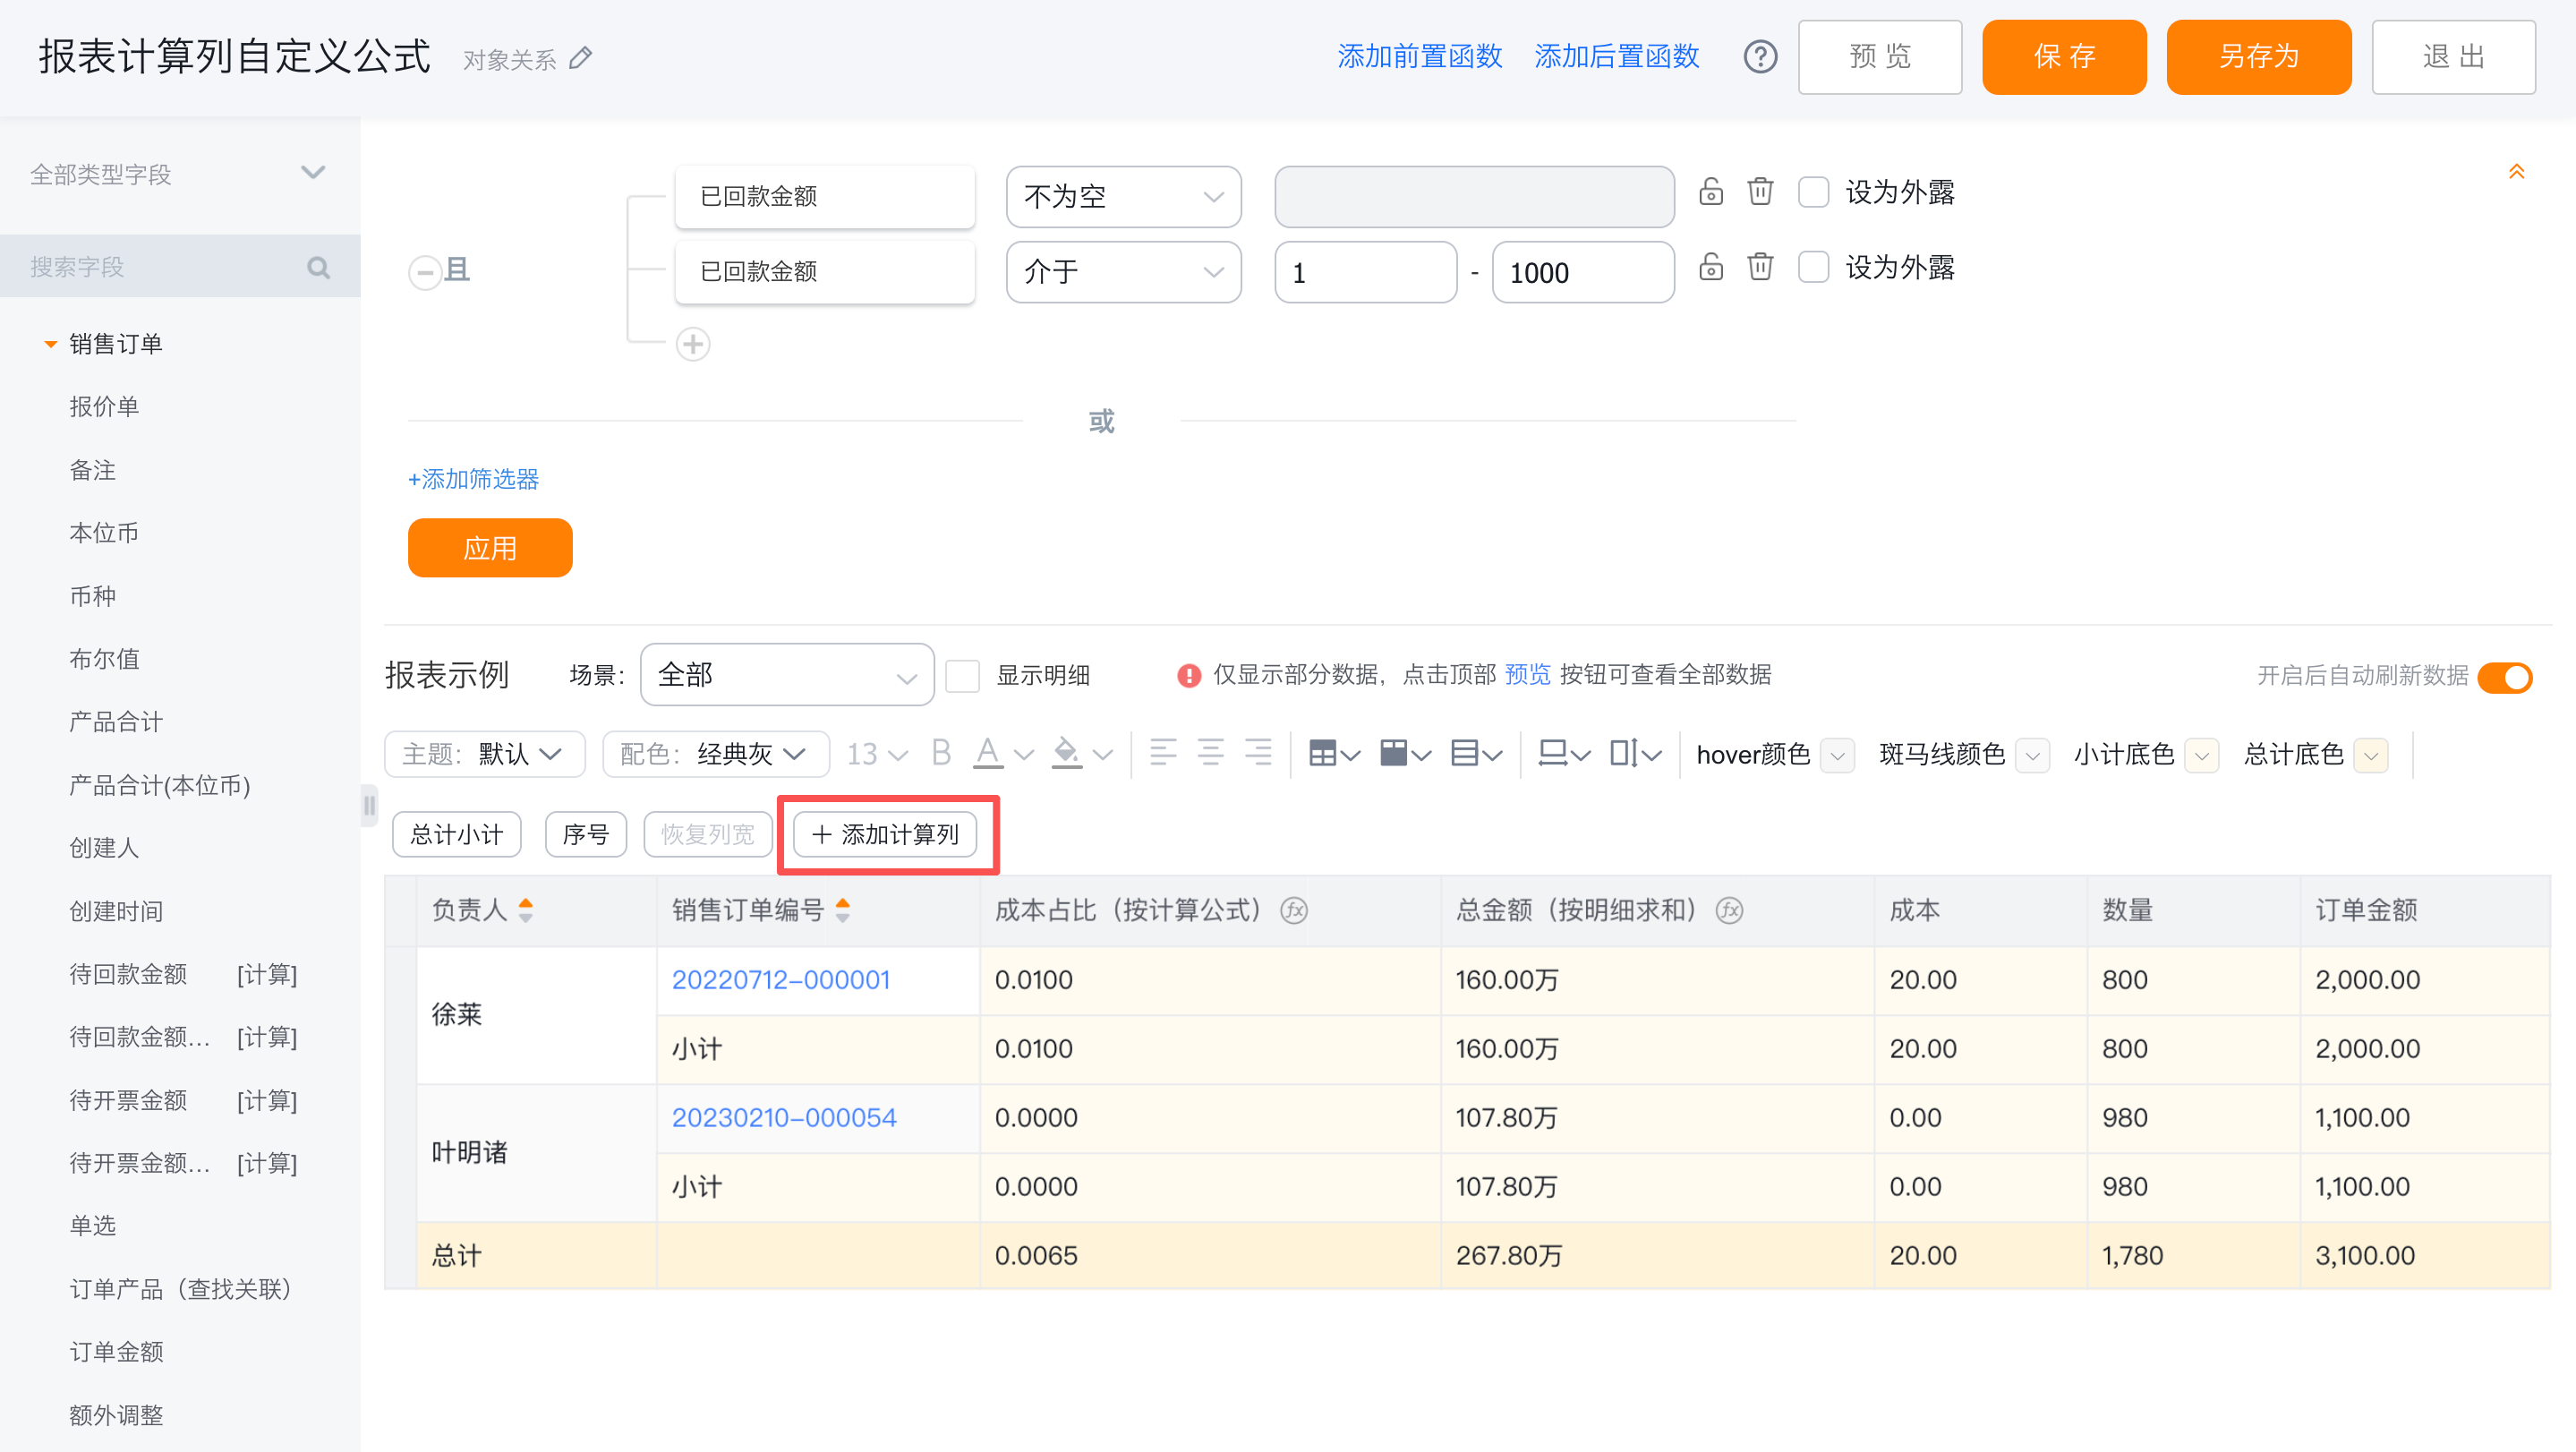Click the 添加前置函数 link

(x=1419, y=57)
